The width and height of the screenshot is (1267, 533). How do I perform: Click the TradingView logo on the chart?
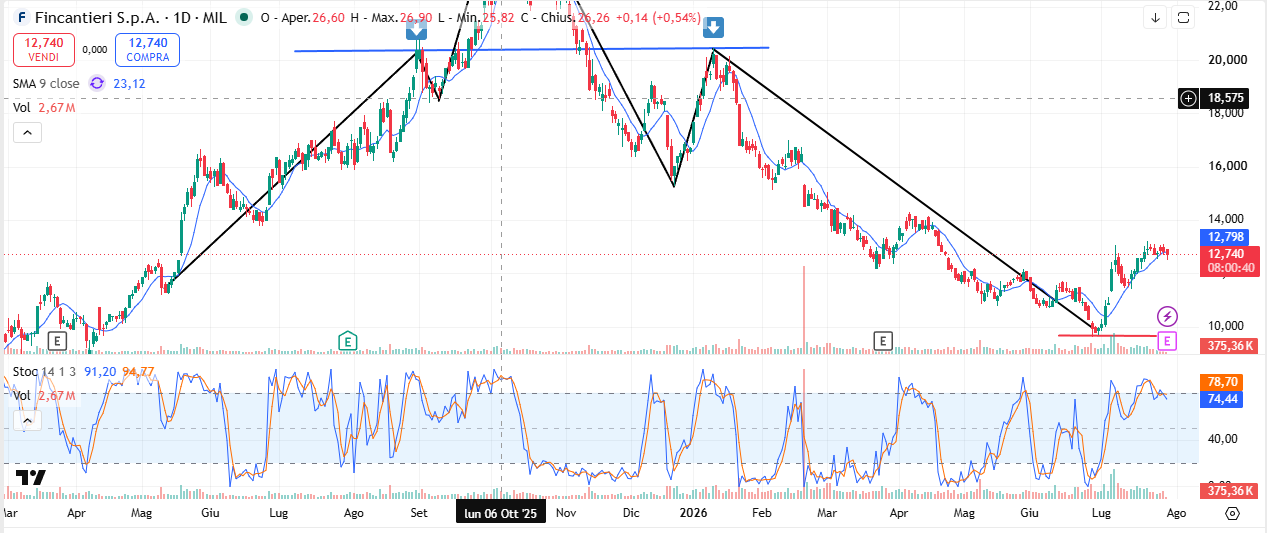click(x=31, y=478)
